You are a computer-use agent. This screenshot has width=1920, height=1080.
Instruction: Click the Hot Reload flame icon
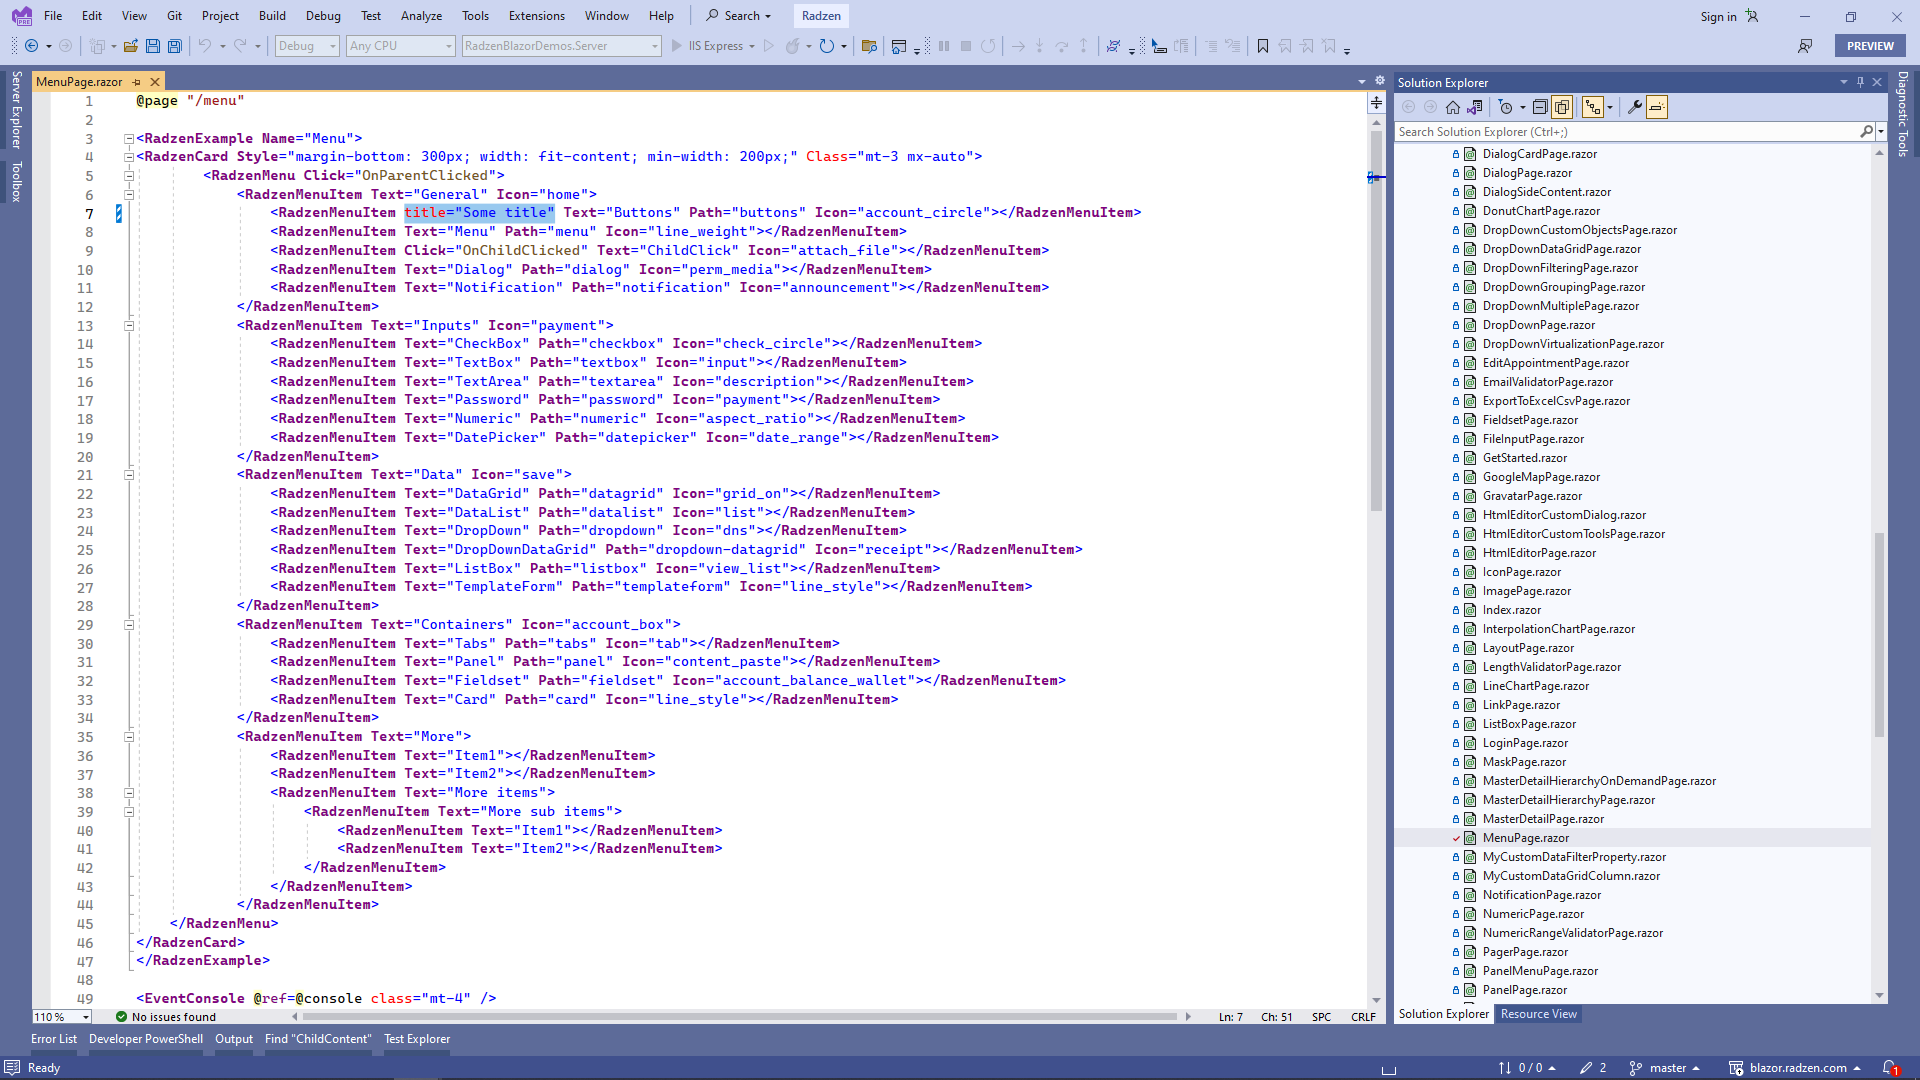click(x=792, y=46)
